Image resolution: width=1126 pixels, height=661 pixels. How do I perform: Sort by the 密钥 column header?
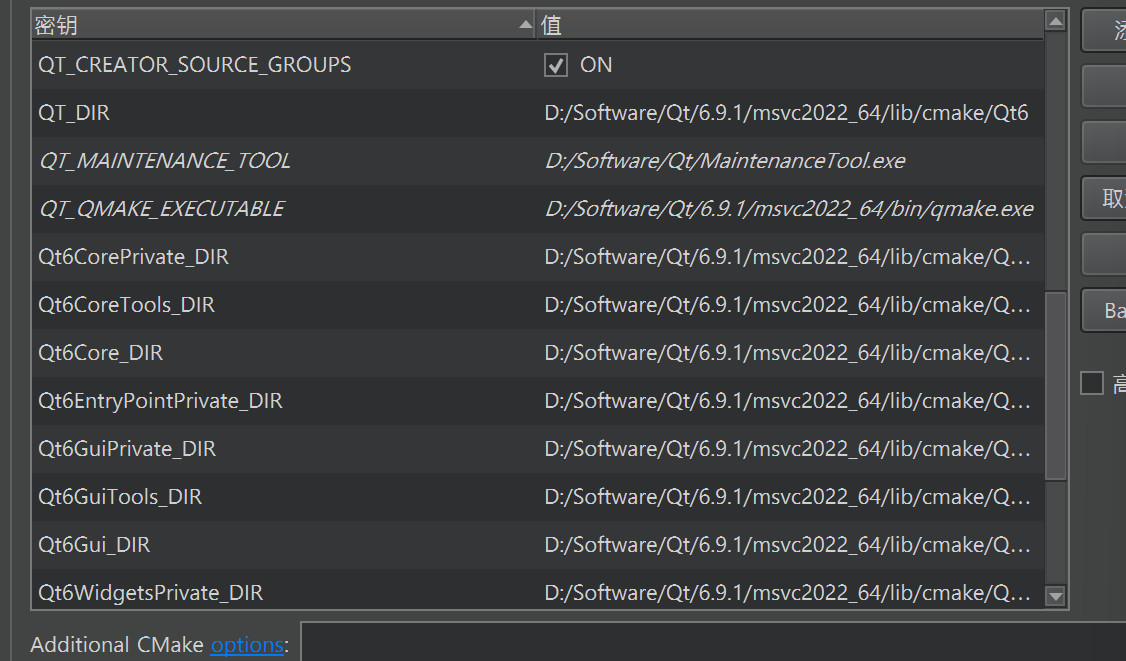coord(284,25)
